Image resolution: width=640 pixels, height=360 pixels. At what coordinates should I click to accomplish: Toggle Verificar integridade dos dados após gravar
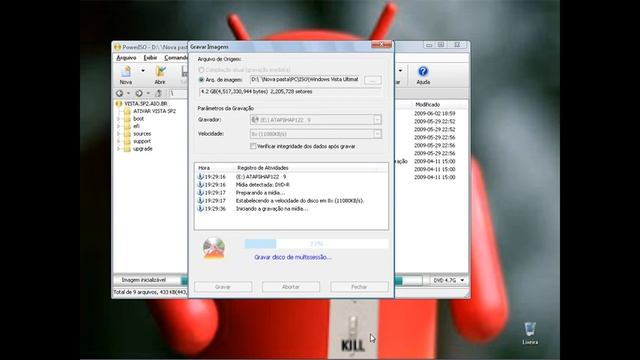253,146
